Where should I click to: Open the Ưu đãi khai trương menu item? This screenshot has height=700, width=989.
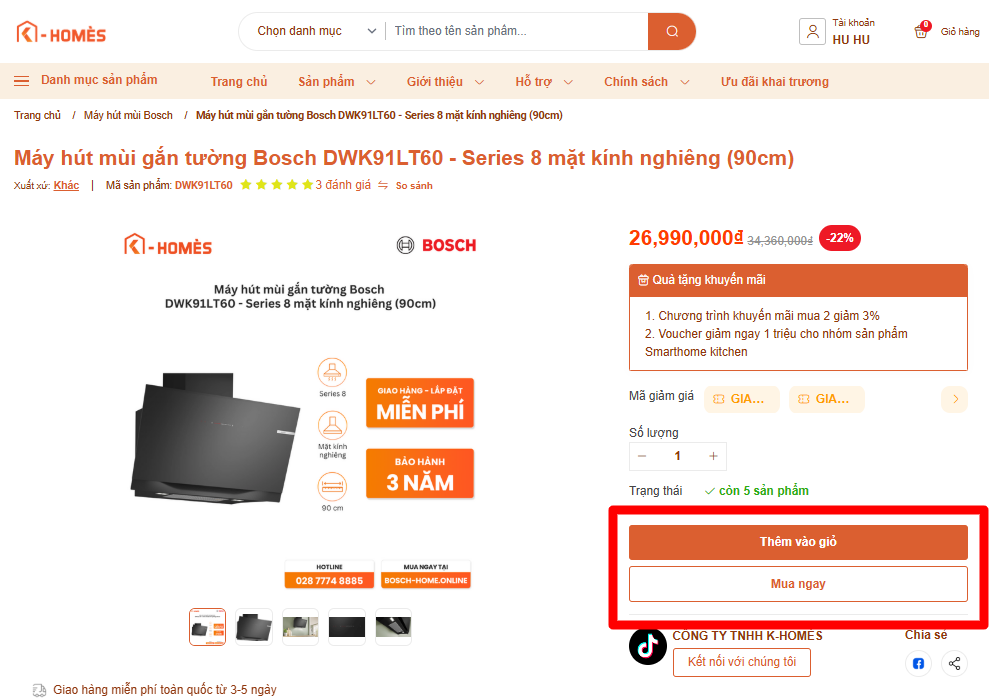pyautogui.click(x=775, y=82)
